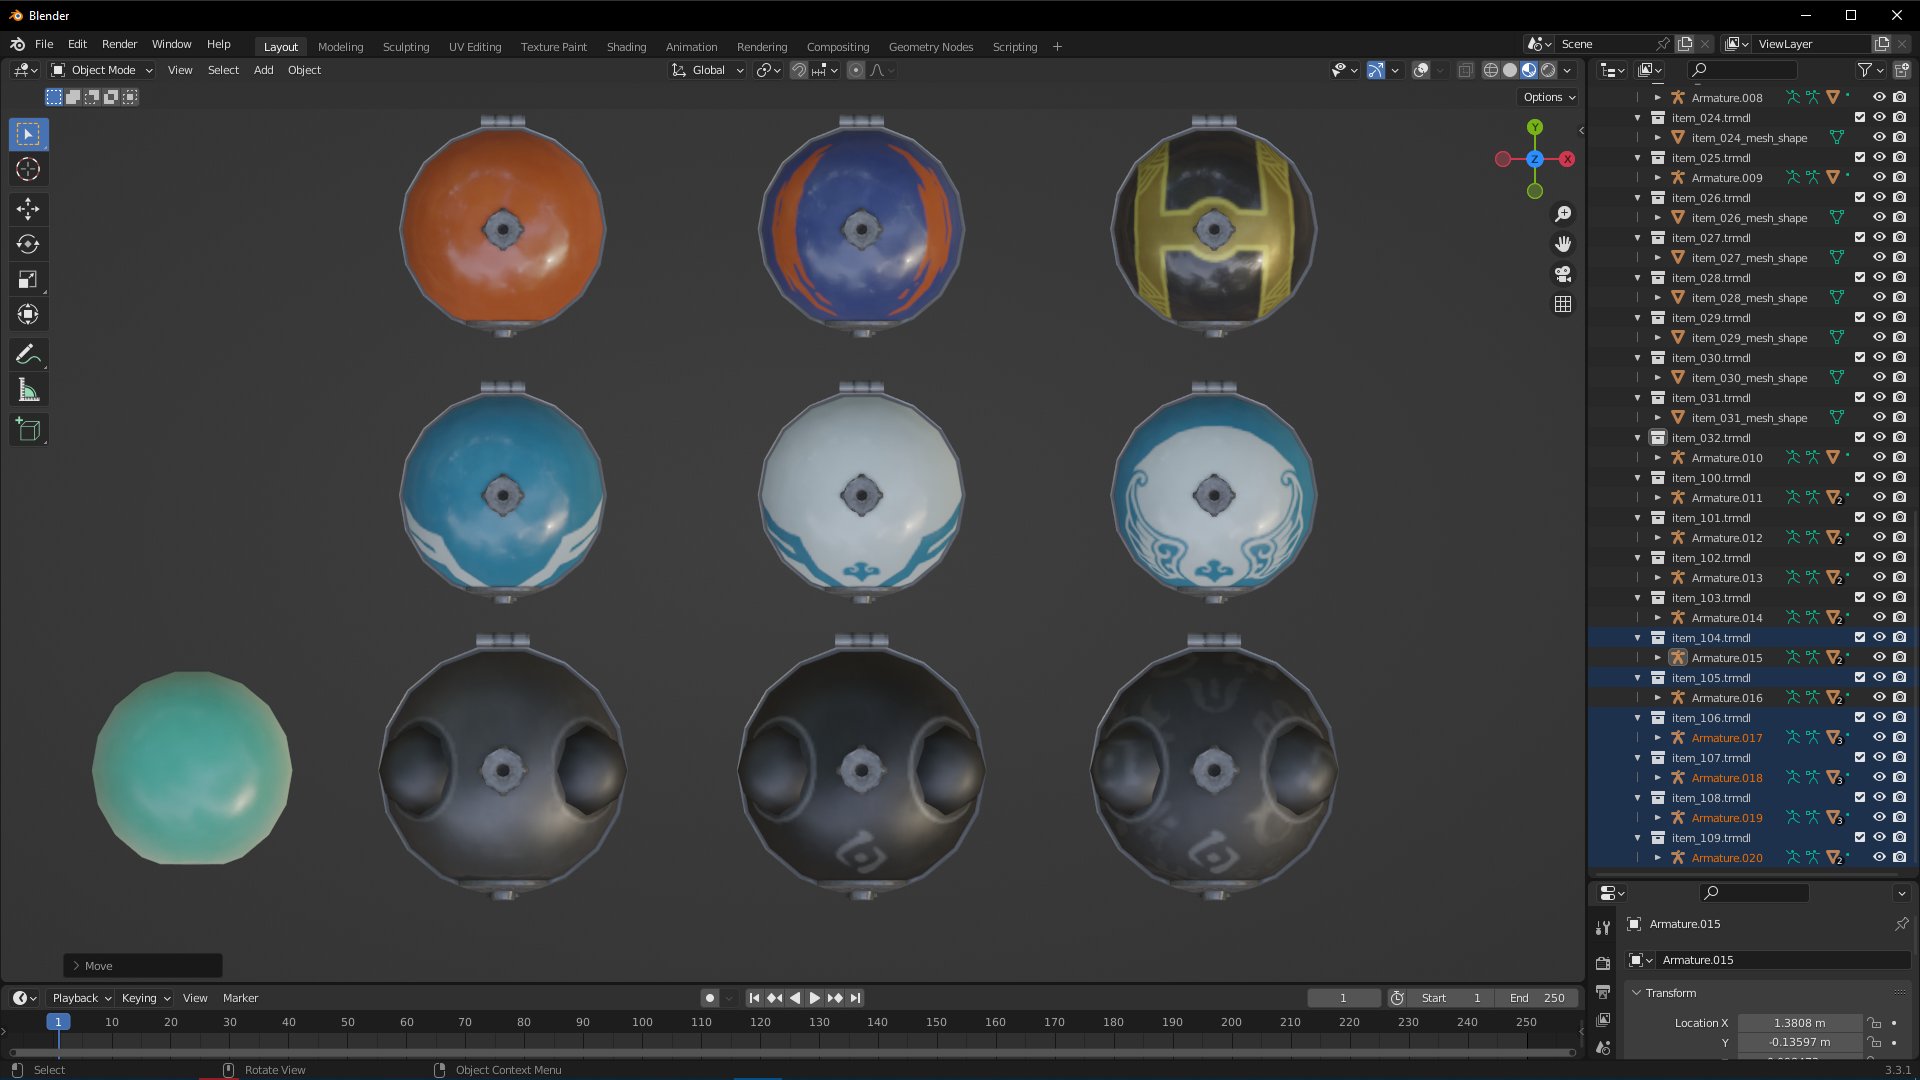Hide Armature.015 with eye icon
Screen dimensions: 1920x1080
coord(1879,657)
